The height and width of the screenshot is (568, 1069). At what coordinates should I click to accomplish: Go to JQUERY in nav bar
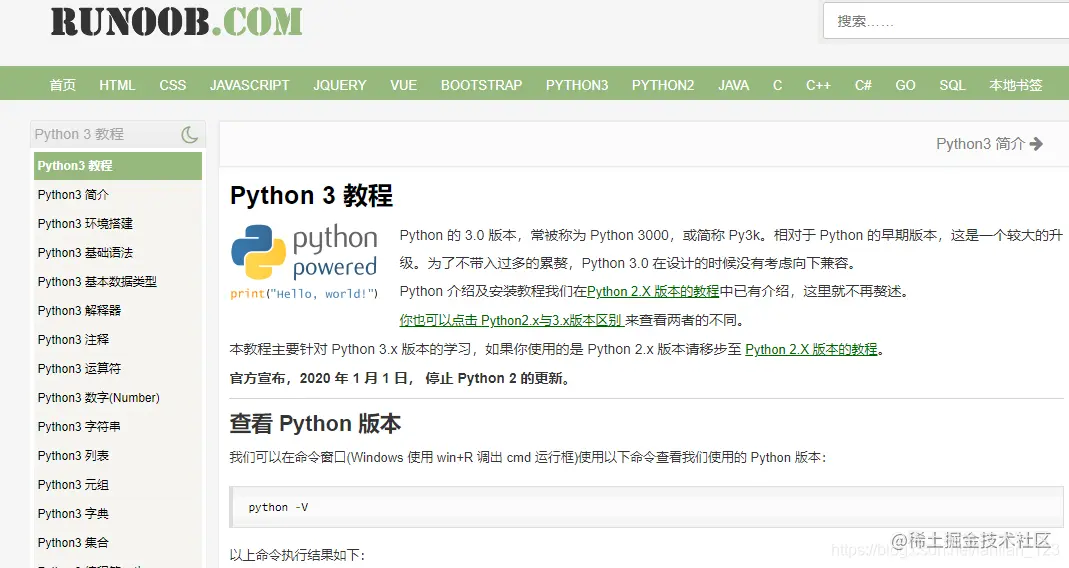pos(340,85)
